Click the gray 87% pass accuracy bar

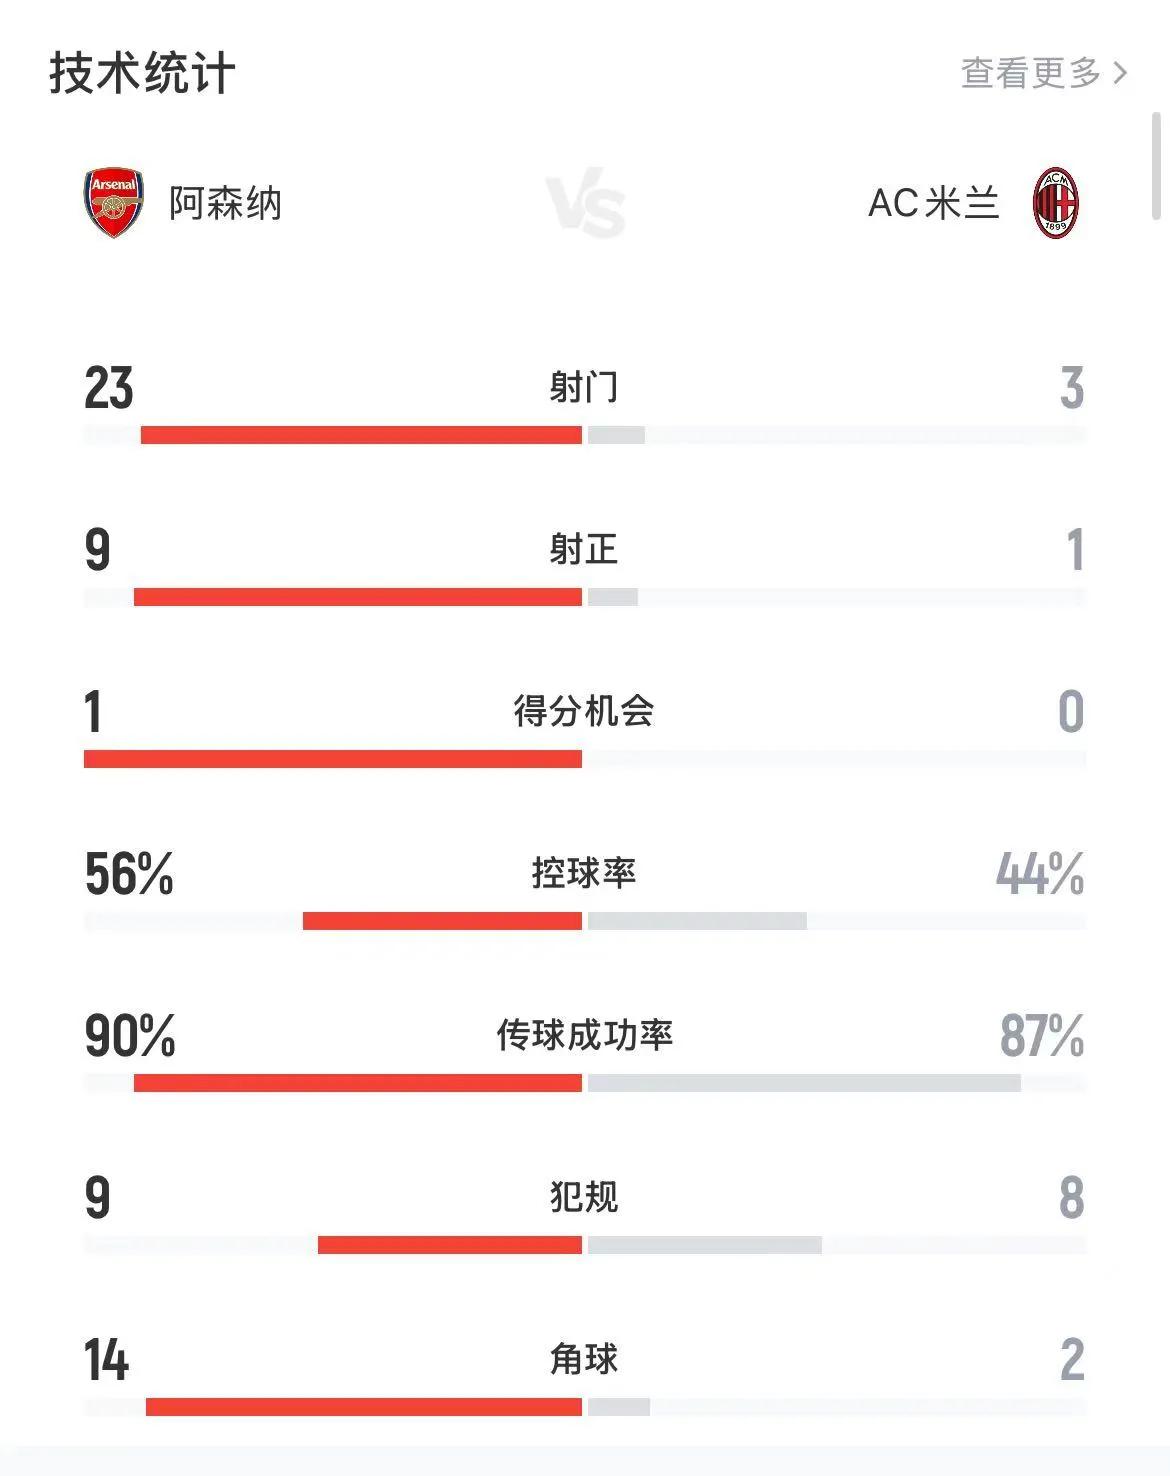(x=804, y=1083)
